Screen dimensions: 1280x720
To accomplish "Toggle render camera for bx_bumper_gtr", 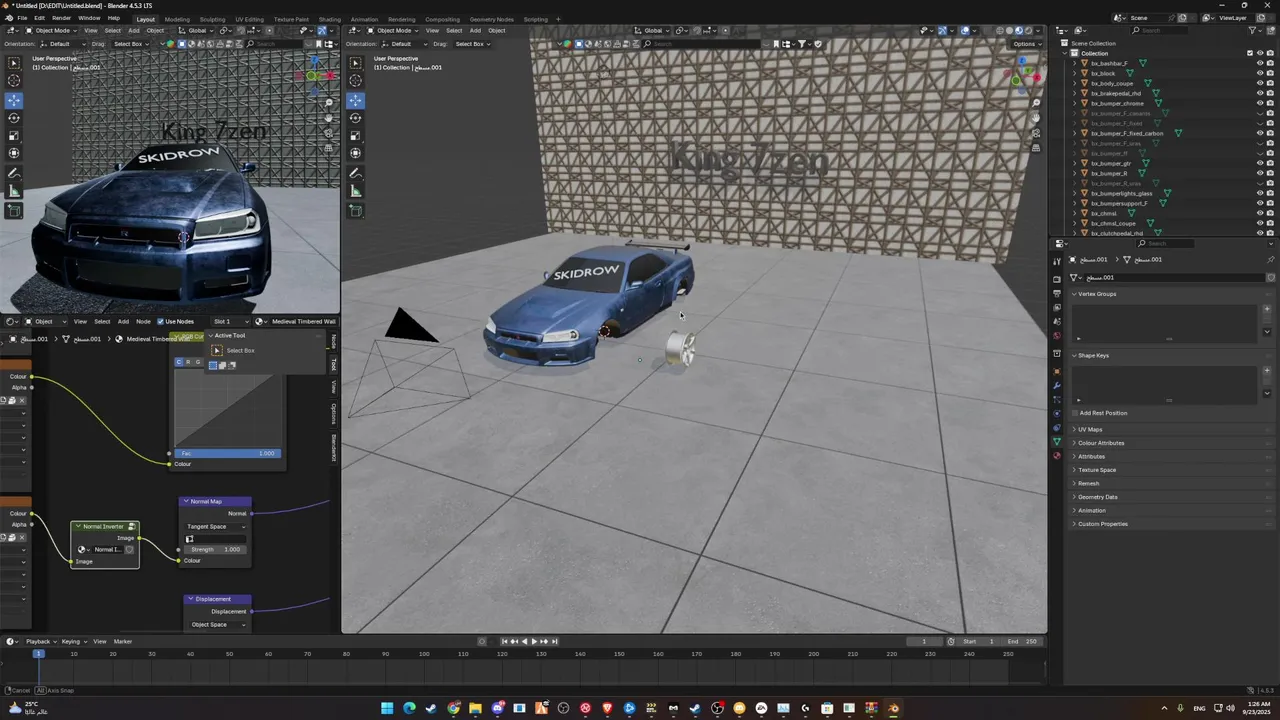I will click(x=1271, y=163).
